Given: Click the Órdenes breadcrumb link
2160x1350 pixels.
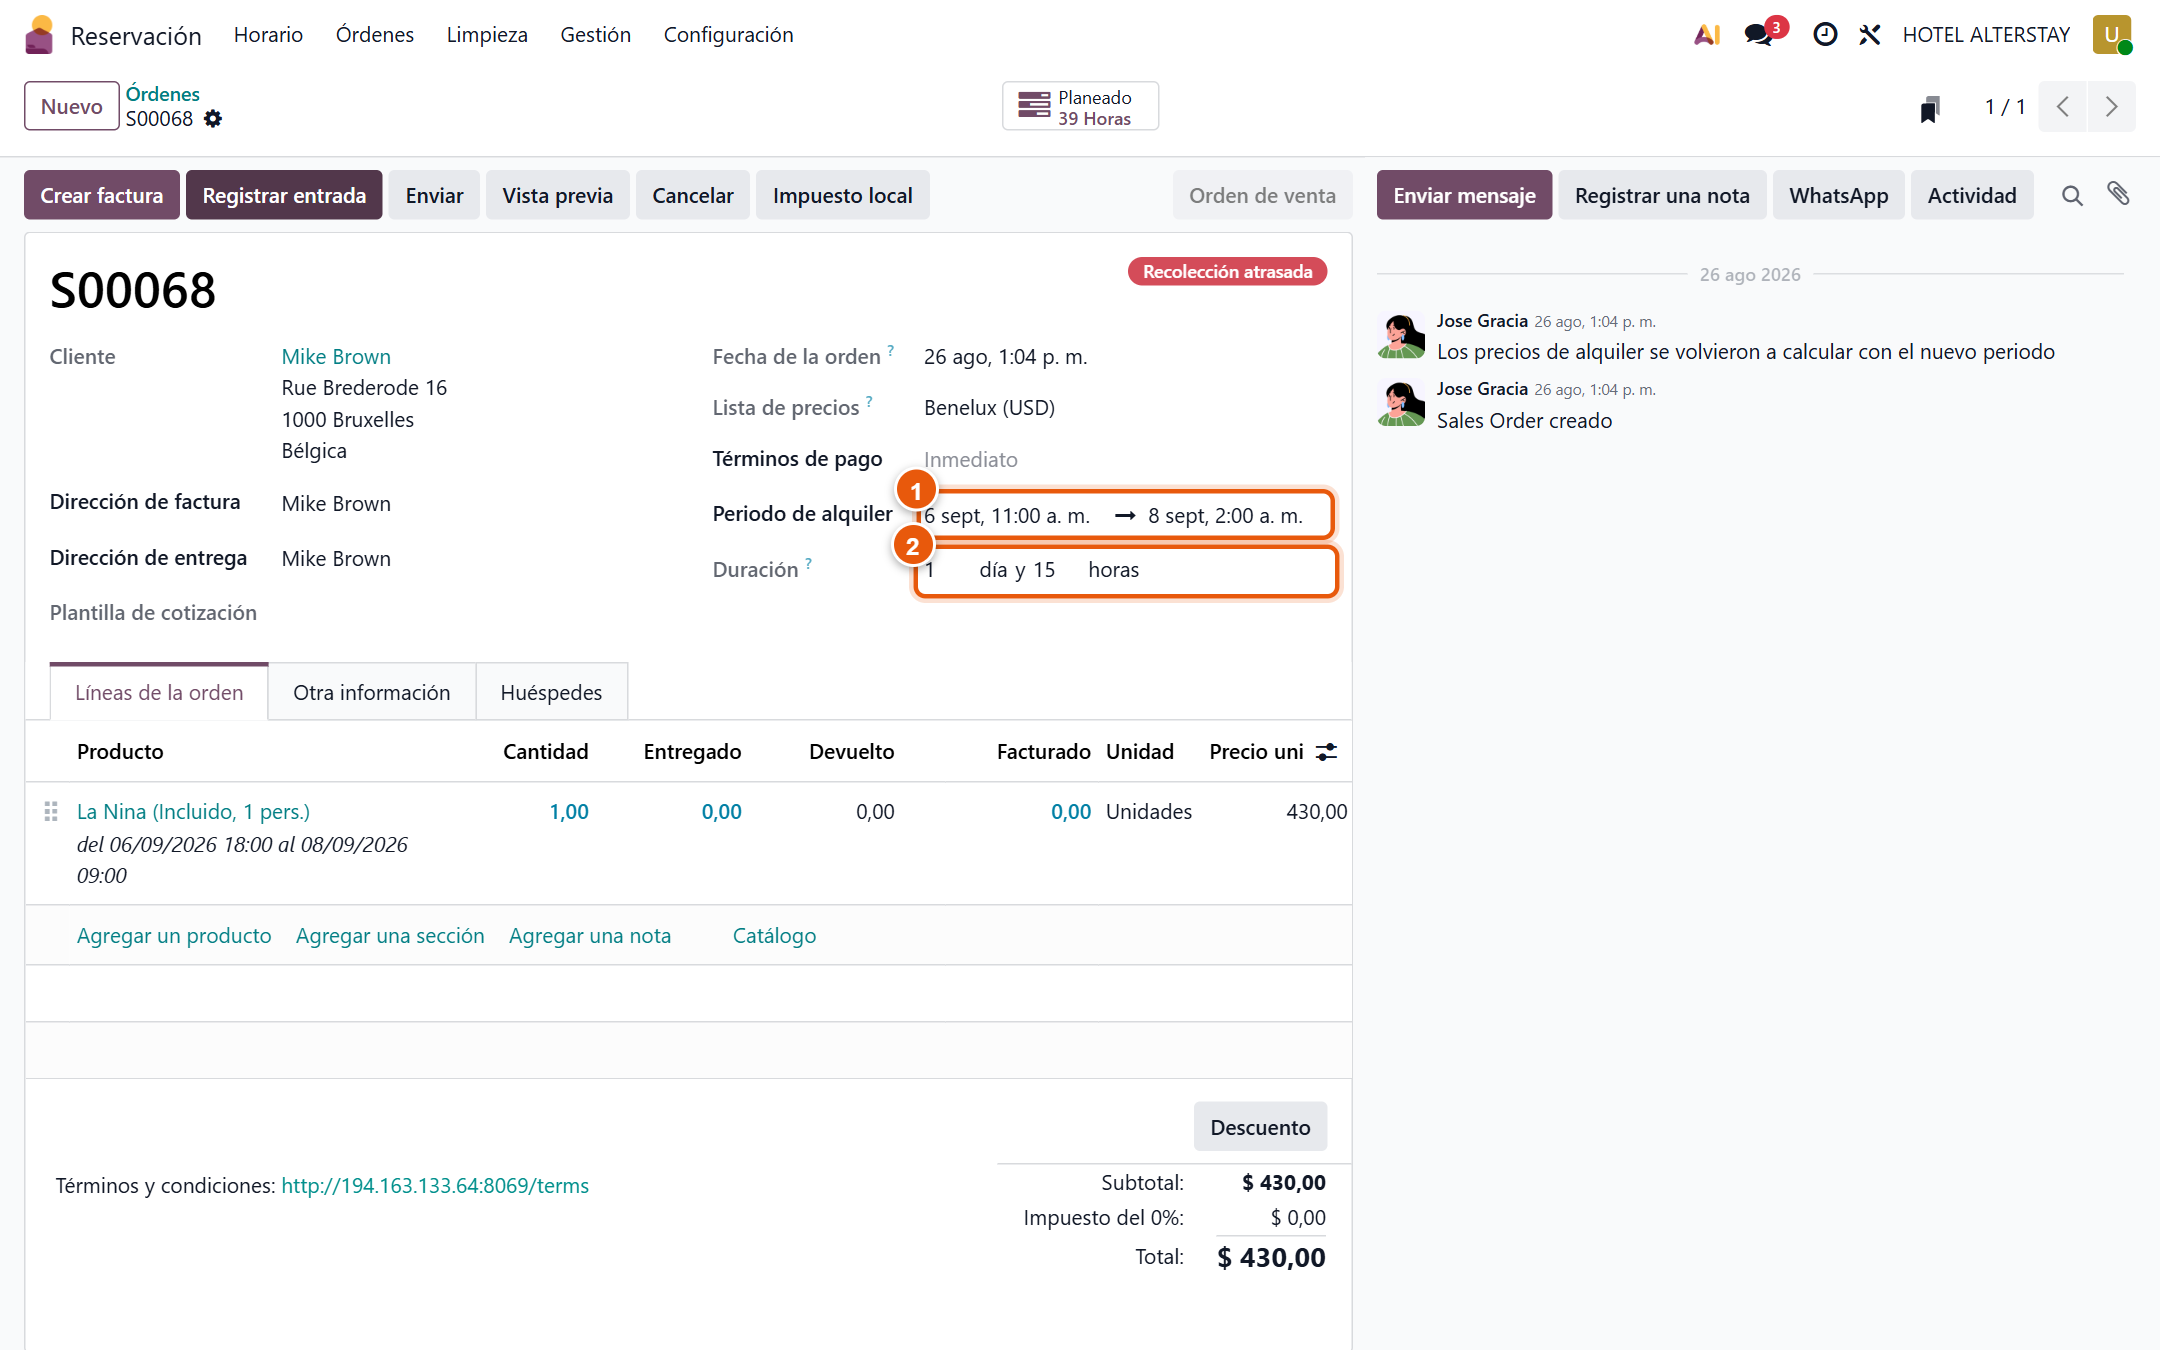Looking at the screenshot, I should point(163,94).
